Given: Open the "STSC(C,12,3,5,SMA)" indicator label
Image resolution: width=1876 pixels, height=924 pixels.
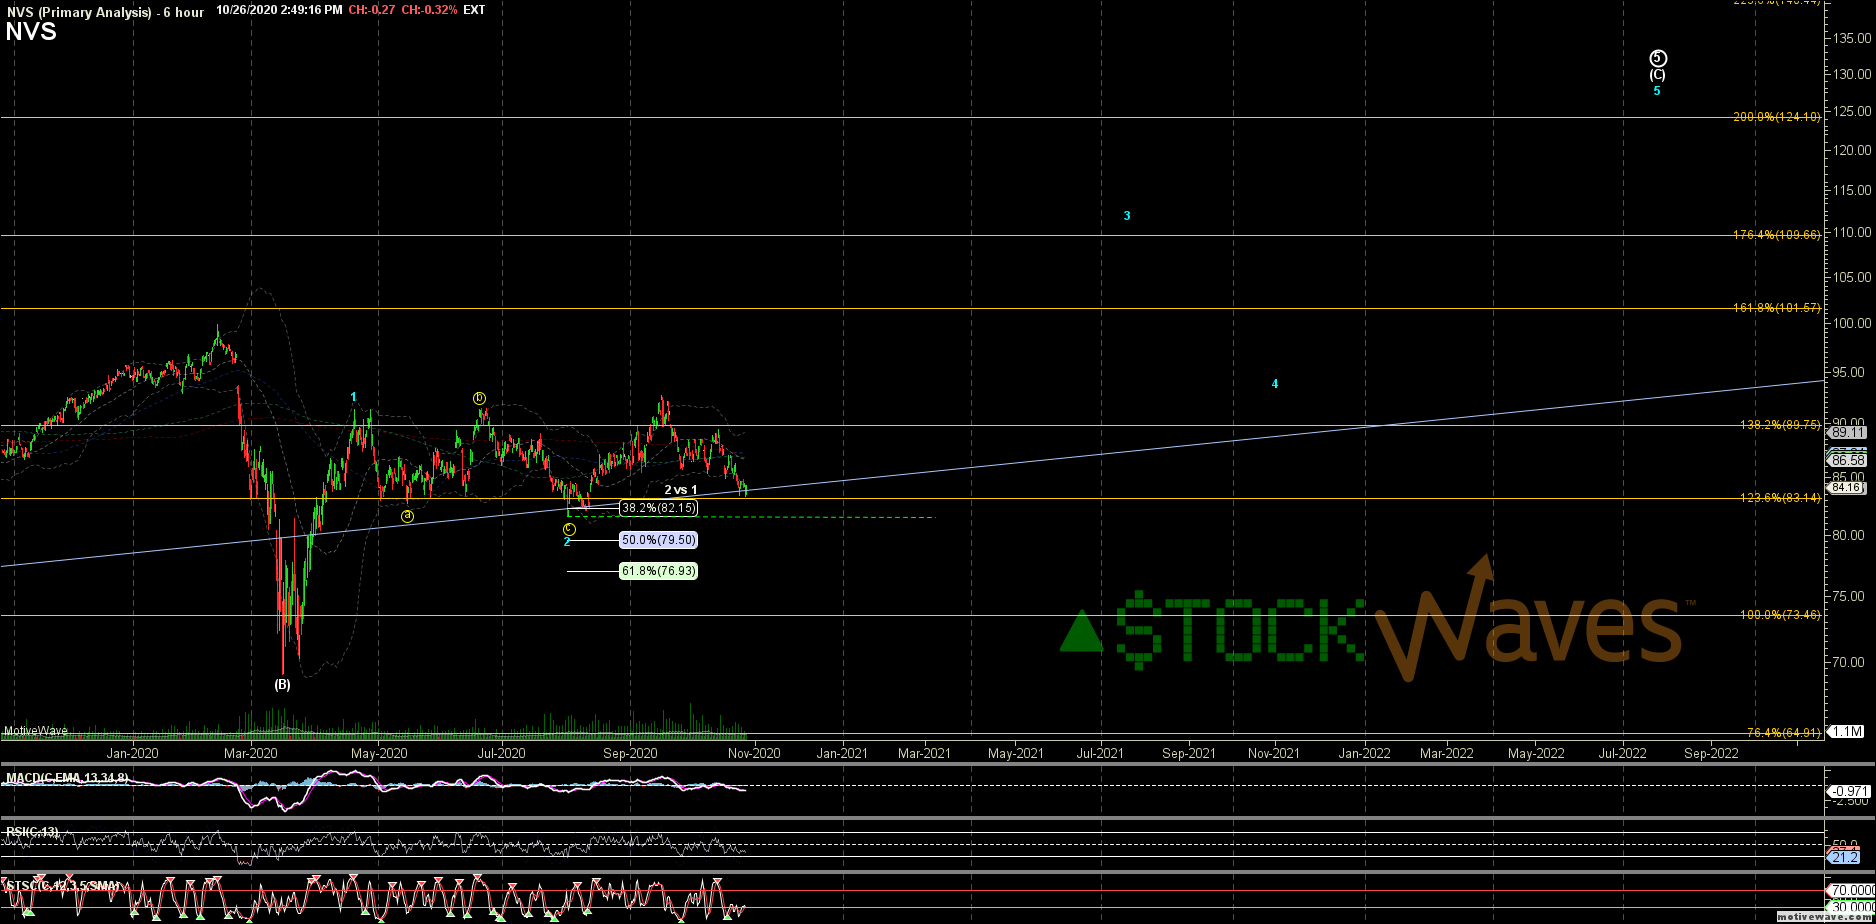Looking at the screenshot, I should tap(62, 886).
